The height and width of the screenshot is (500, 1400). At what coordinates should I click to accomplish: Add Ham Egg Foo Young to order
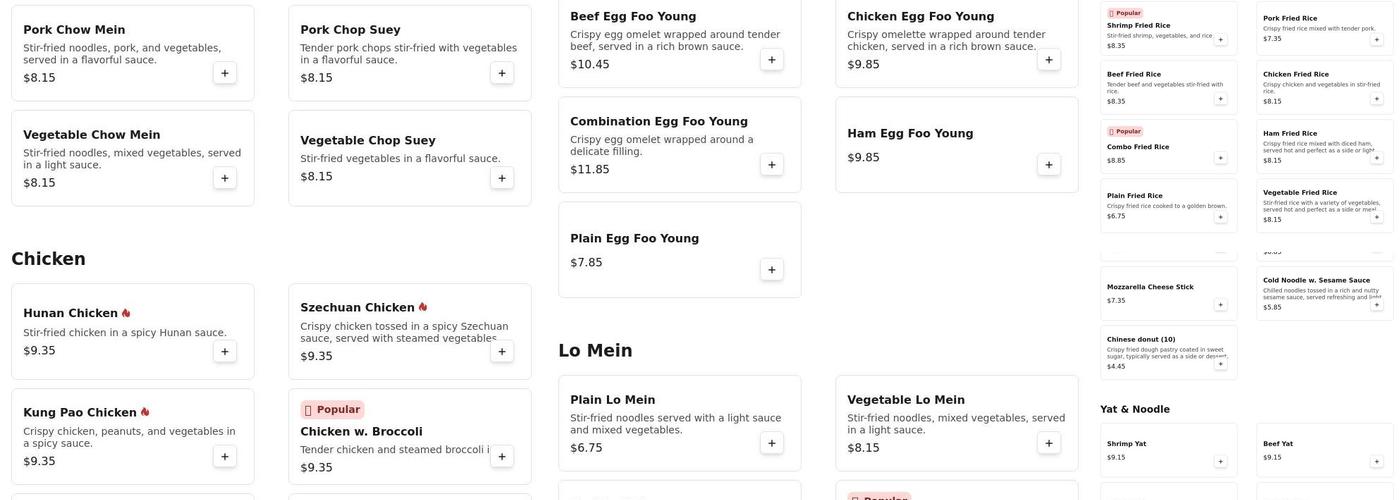[1048, 165]
